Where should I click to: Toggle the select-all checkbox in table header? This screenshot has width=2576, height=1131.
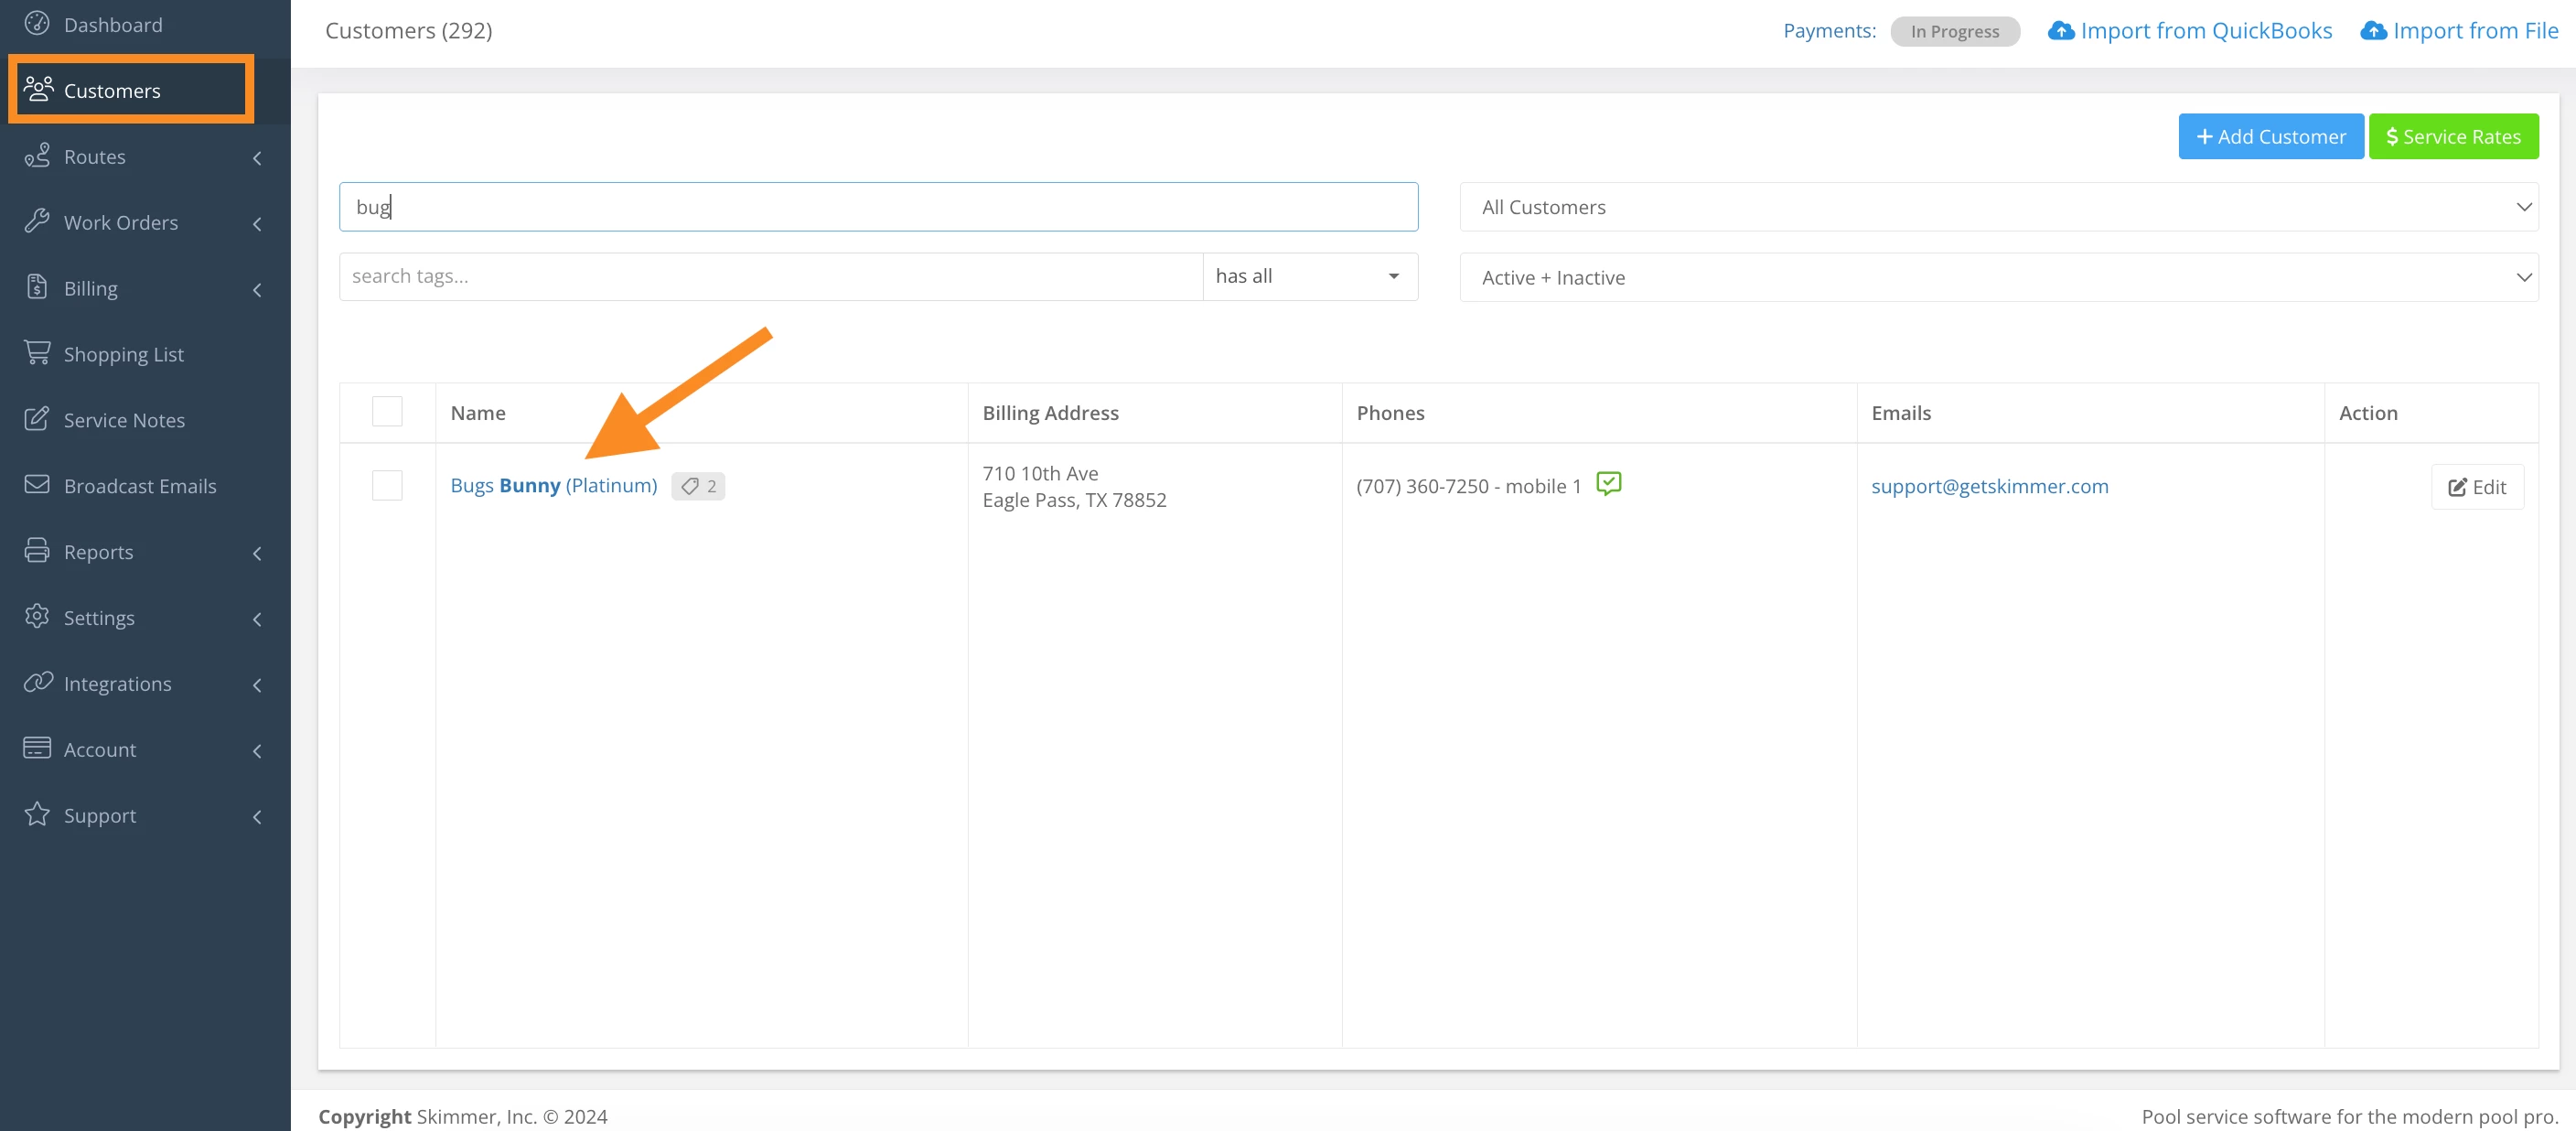point(387,412)
